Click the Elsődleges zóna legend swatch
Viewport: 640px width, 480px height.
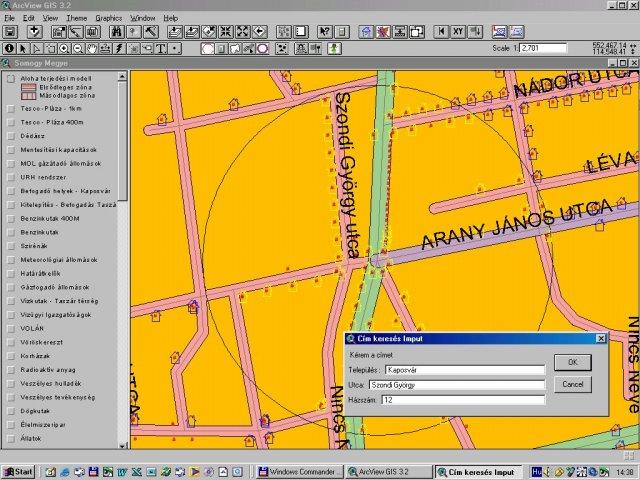point(30,88)
